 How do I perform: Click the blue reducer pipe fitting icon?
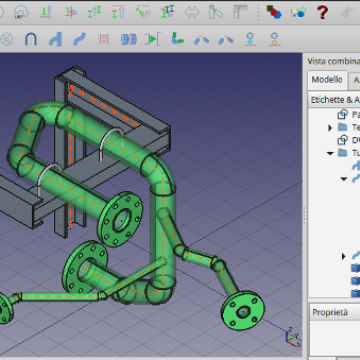tap(55, 39)
